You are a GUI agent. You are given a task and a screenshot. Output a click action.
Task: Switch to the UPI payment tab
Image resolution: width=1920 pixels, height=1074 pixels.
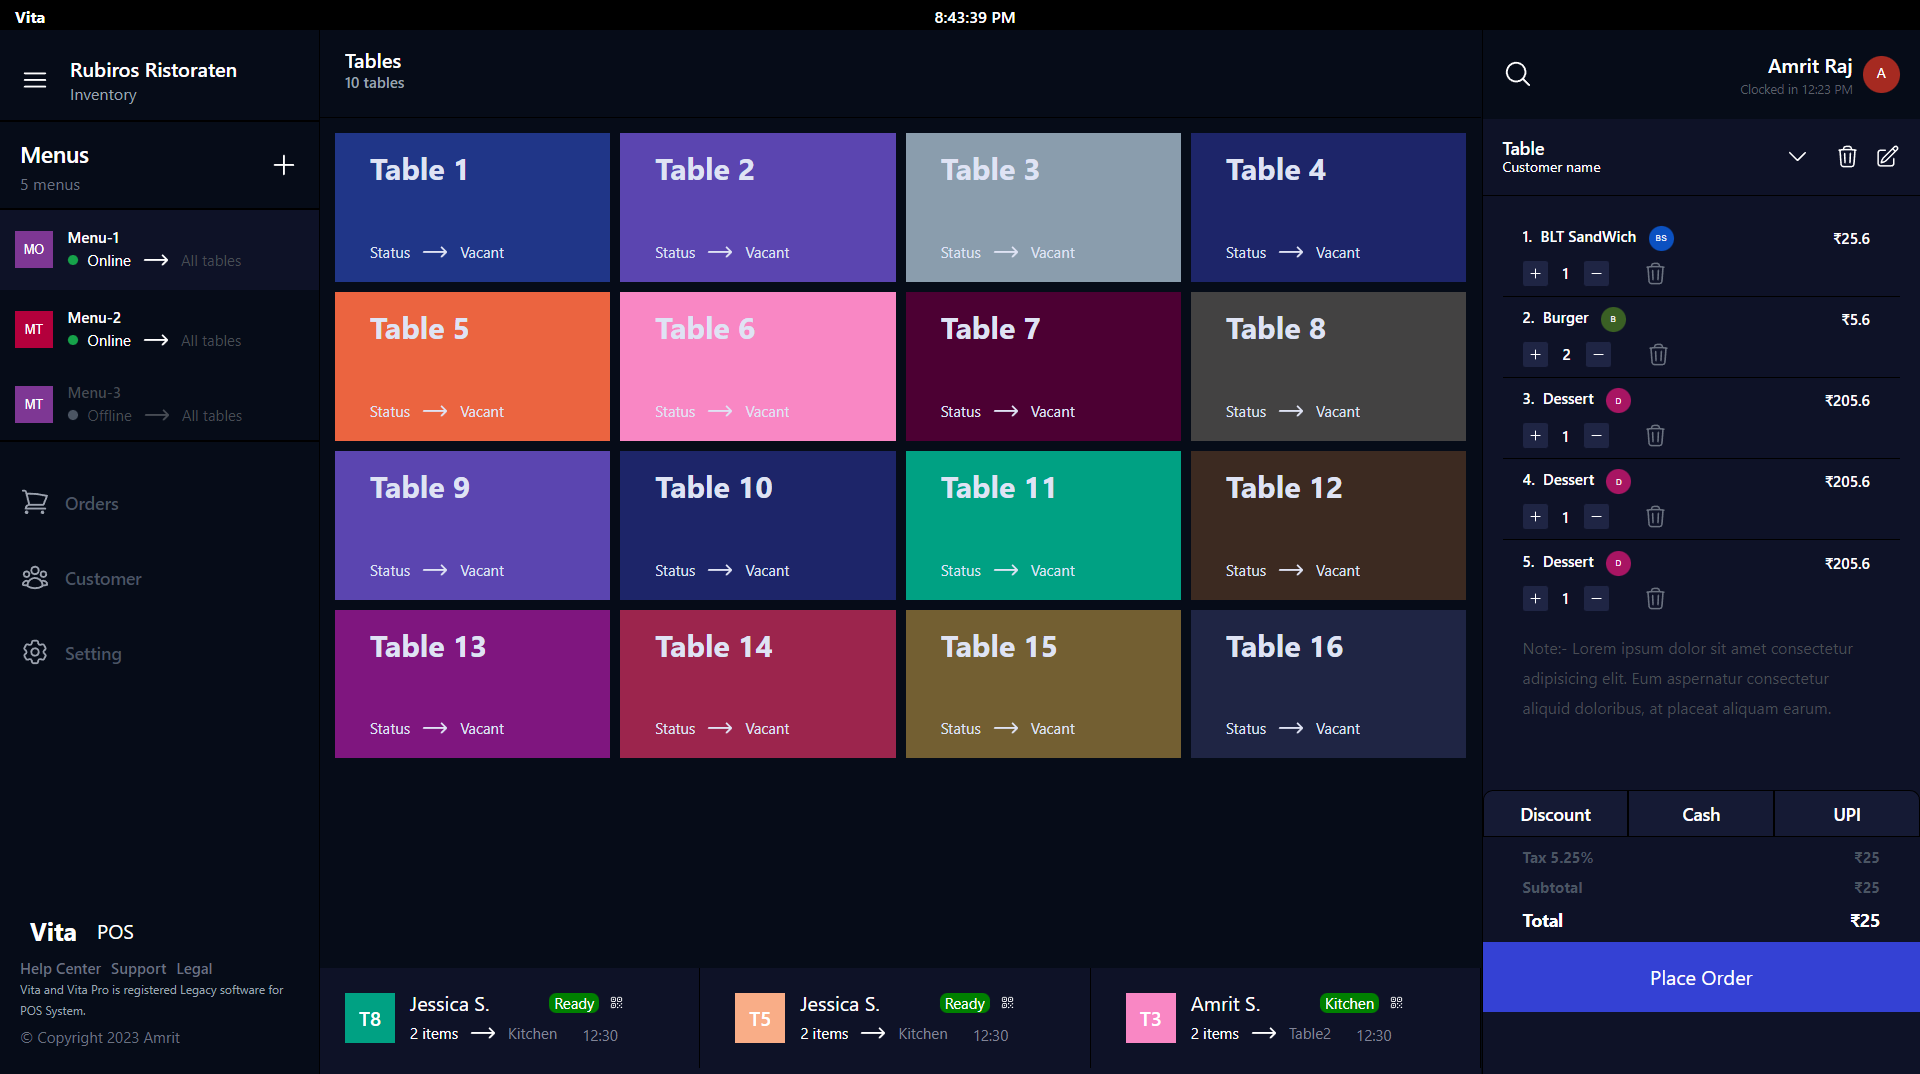pyautogui.click(x=1847, y=814)
